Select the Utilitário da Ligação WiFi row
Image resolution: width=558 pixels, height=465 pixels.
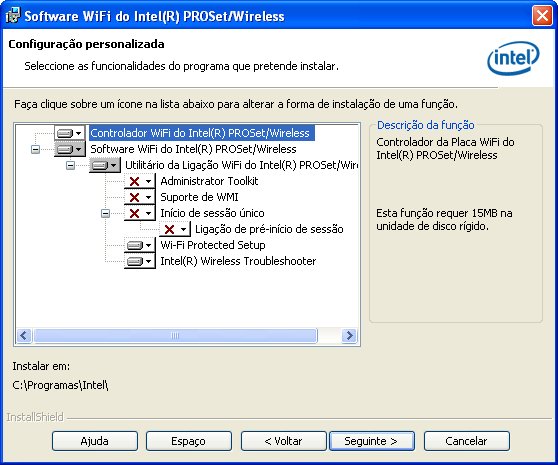coord(241,165)
